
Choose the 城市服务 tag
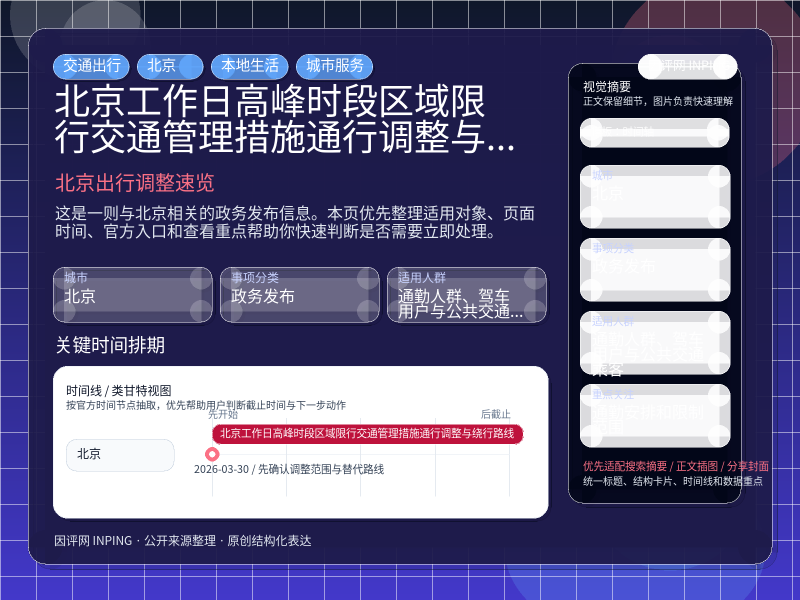(x=335, y=66)
